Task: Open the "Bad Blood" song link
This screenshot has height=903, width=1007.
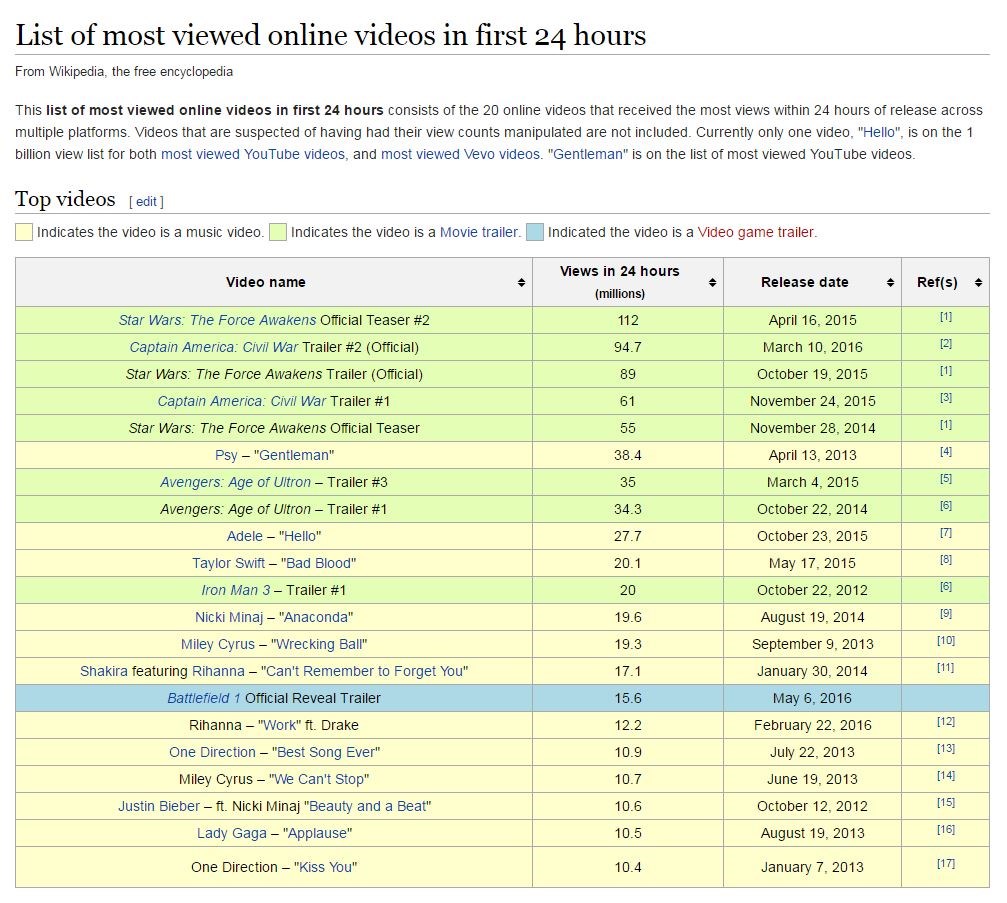Action: 319,563
